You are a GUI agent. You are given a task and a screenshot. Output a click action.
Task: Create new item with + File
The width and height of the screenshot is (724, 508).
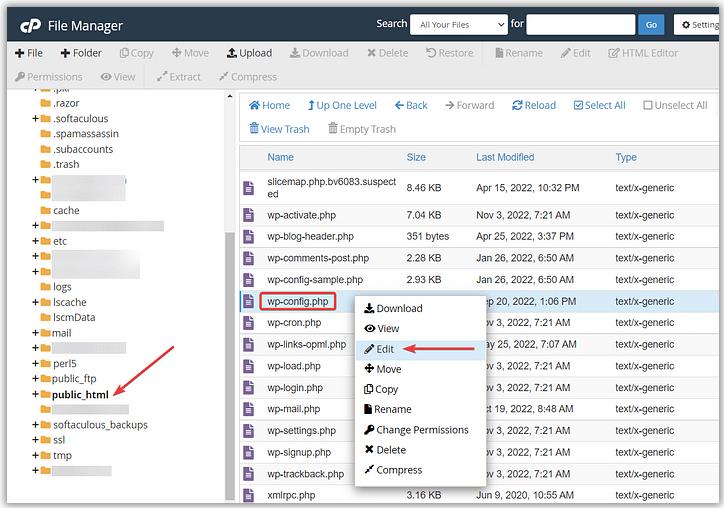click(29, 53)
